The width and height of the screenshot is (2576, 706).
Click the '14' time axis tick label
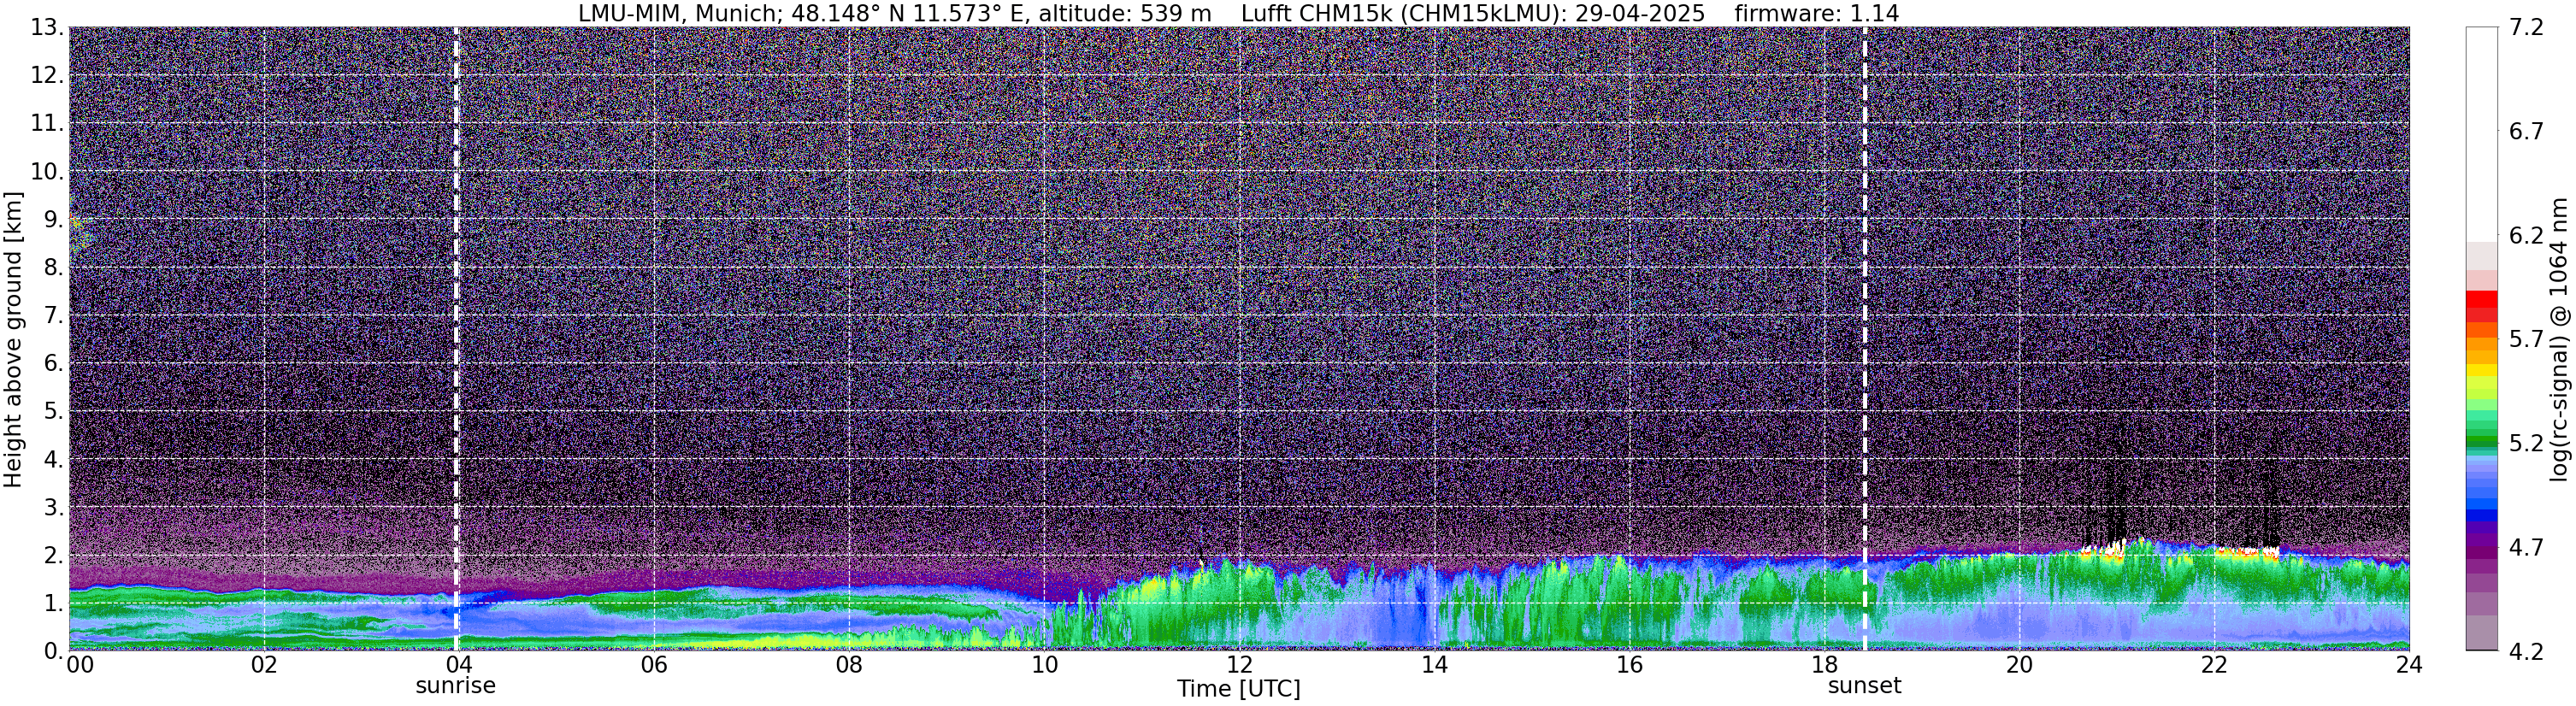[x=1434, y=666]
